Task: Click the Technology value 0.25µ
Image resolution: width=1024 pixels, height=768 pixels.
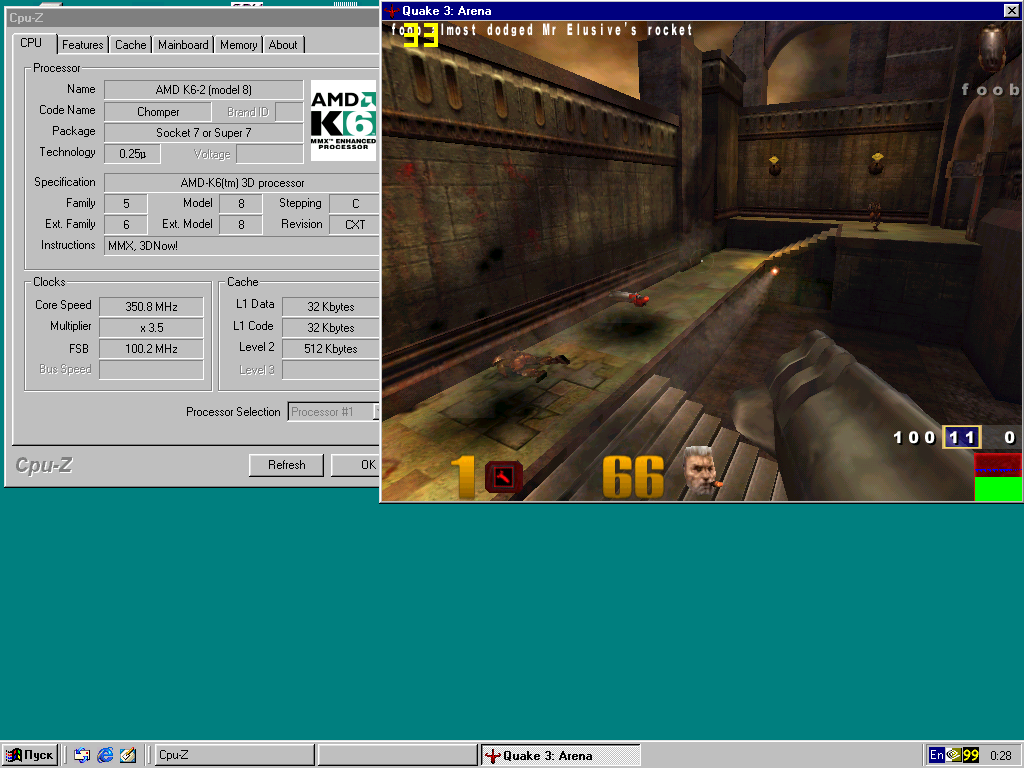Action: (133, 153)
